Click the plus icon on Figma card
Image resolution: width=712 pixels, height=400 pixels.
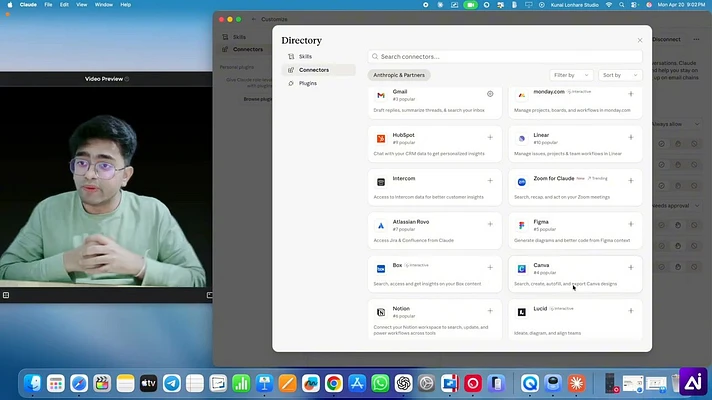tap(631, 224)
